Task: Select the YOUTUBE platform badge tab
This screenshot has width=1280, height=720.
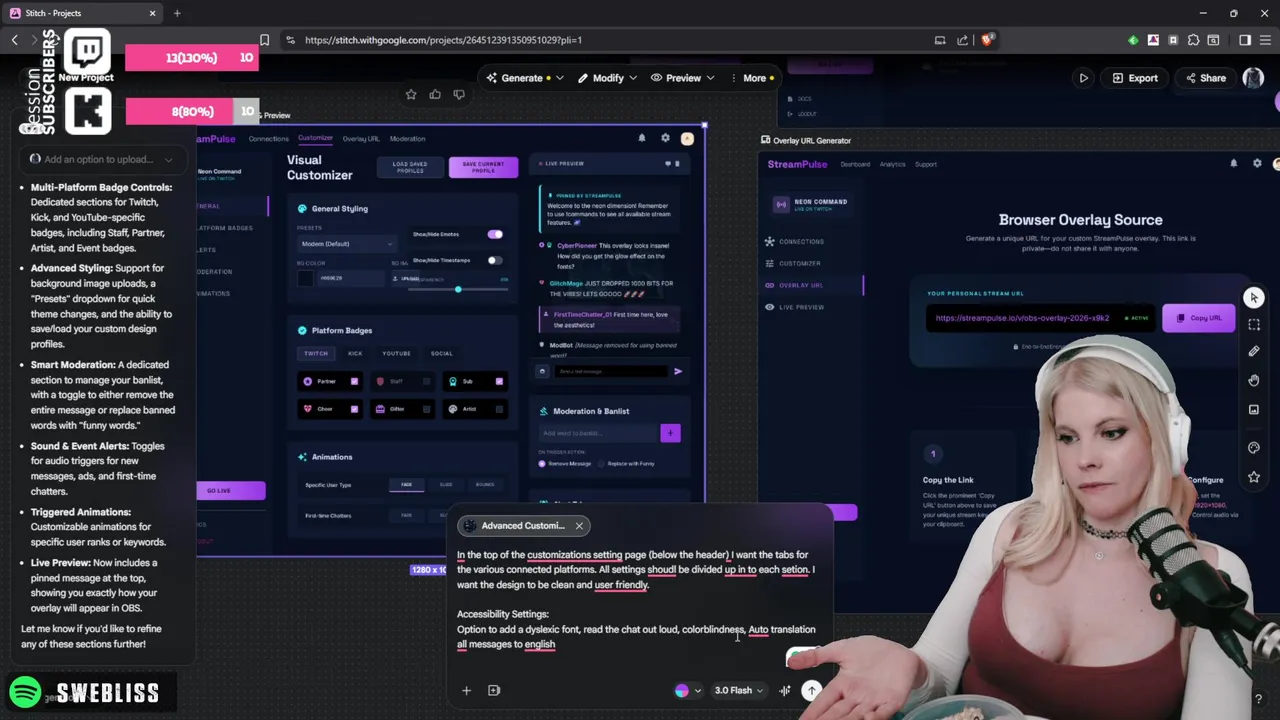Action: click(396, 353)
